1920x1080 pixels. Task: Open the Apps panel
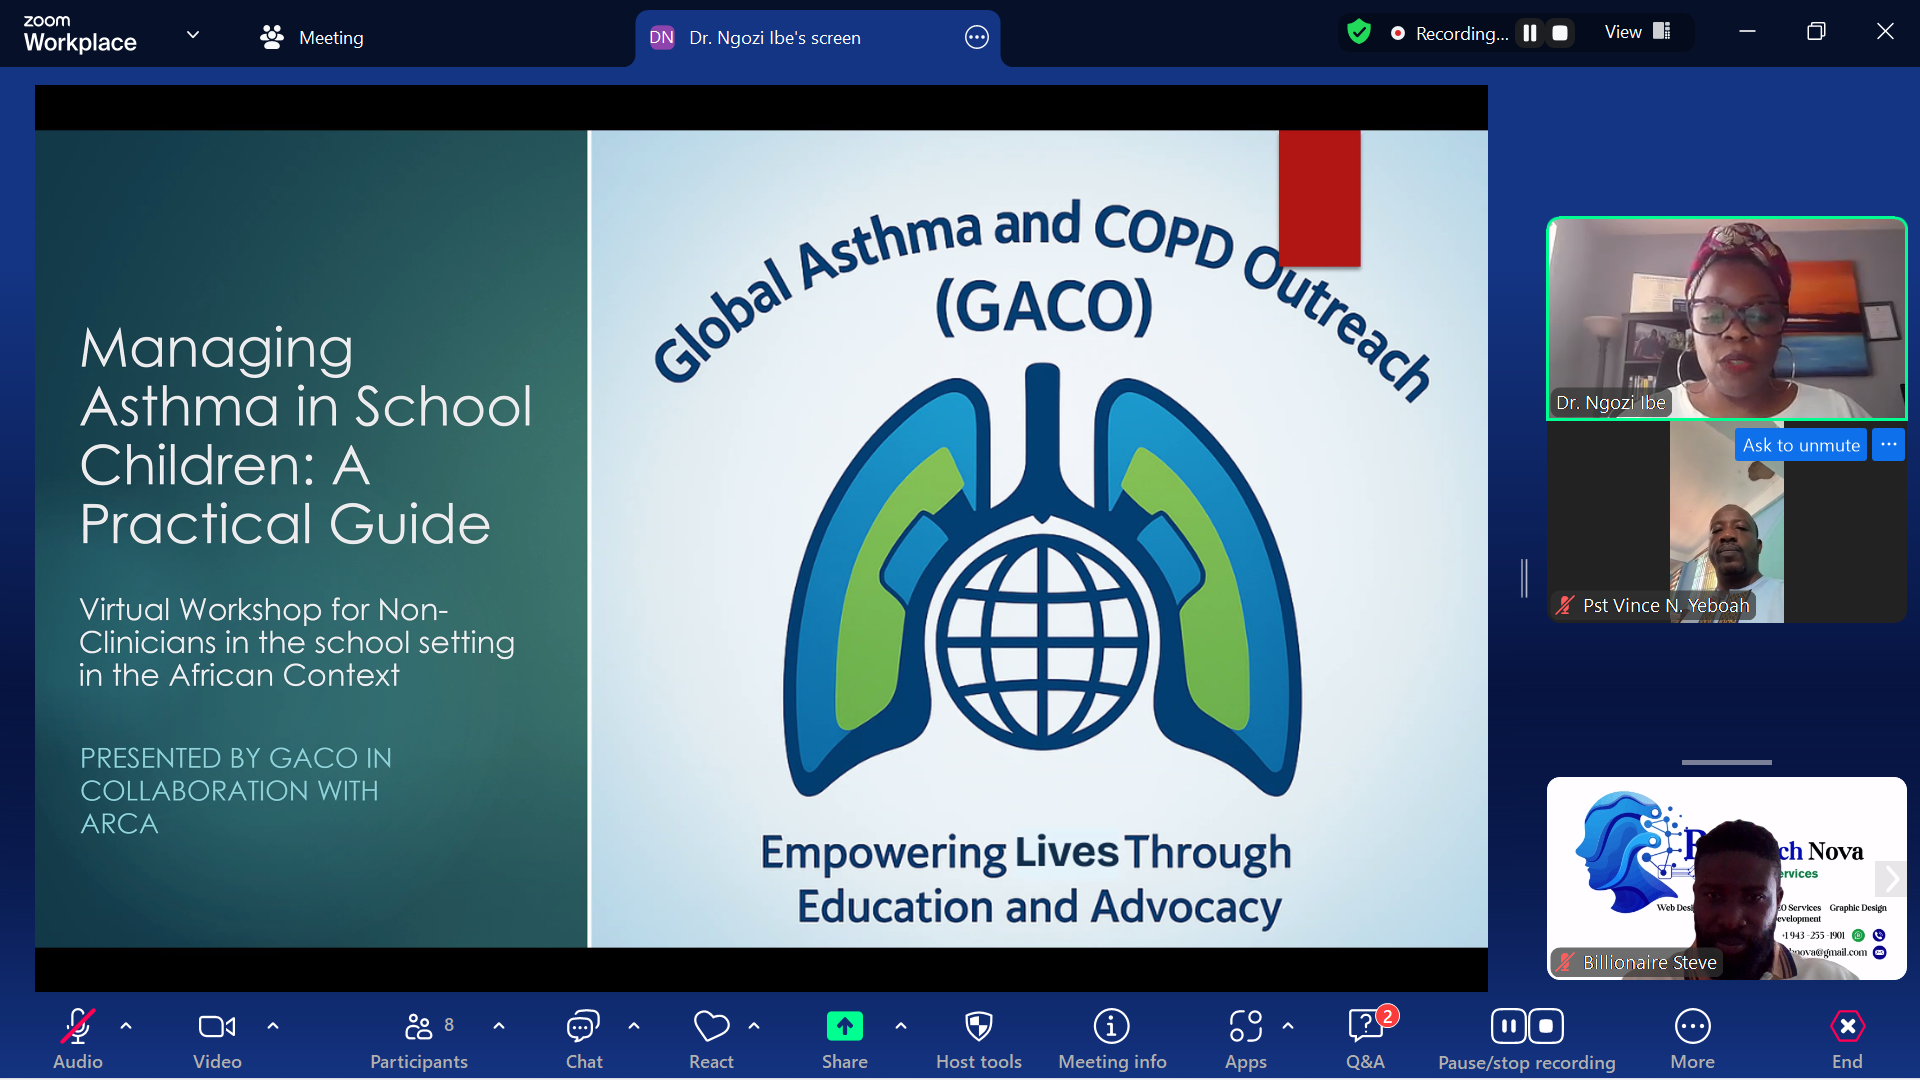1245,1026
